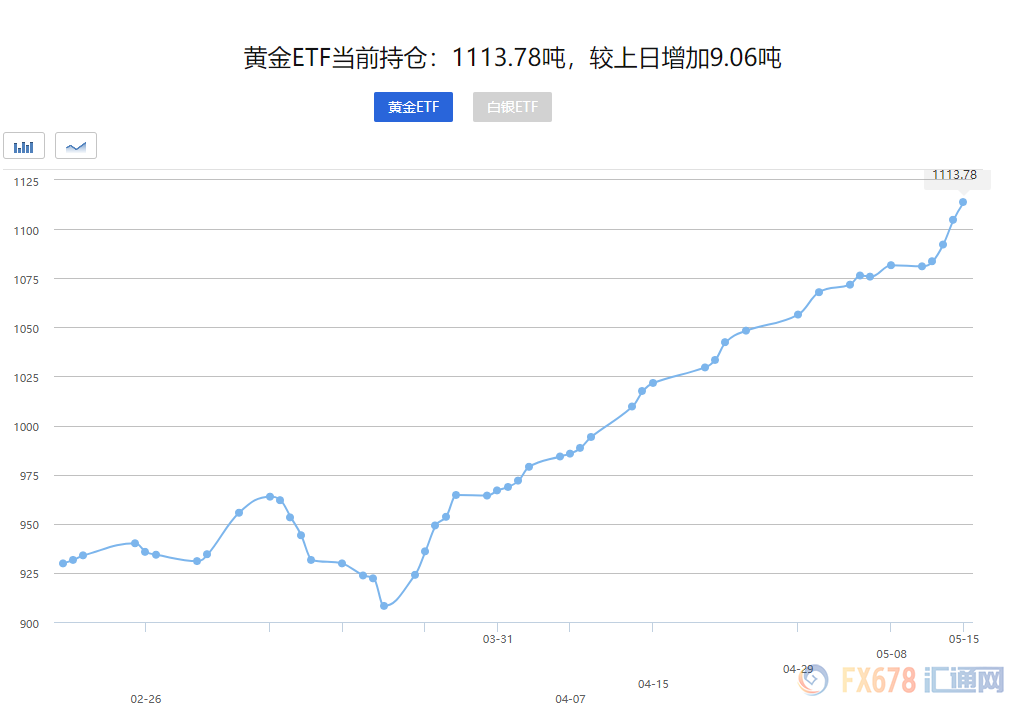Click the 05-15 date axis label

[x=963, y=638]
